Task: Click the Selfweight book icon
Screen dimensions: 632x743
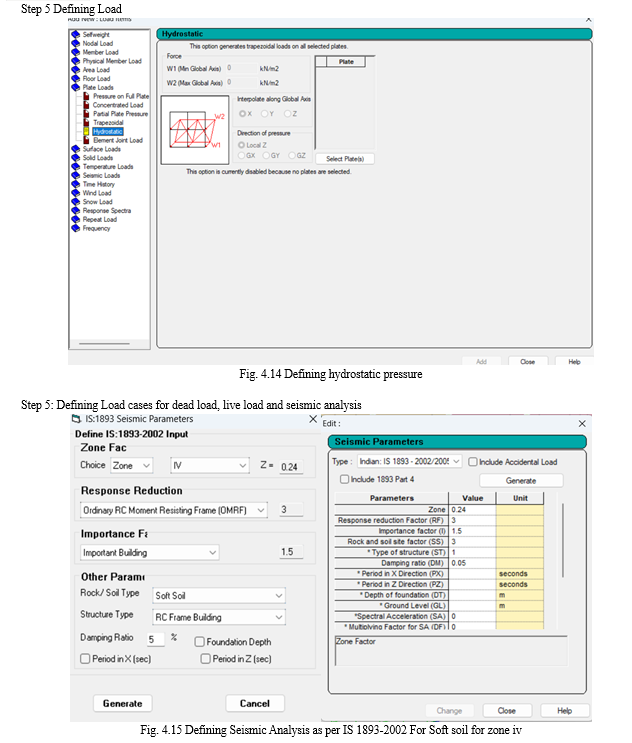Action: pyautogui.click(x=75, y=35)
